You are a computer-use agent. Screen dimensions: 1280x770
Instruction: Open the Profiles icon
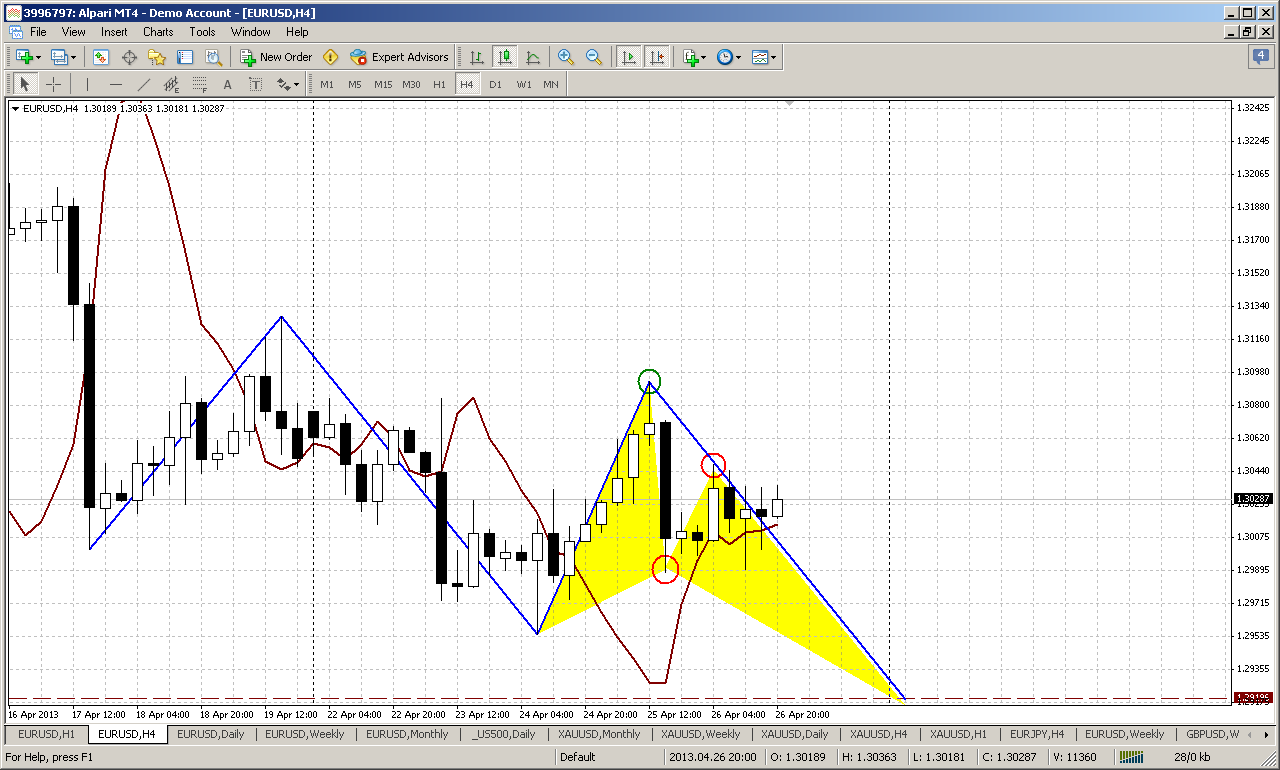click(59, 57)
